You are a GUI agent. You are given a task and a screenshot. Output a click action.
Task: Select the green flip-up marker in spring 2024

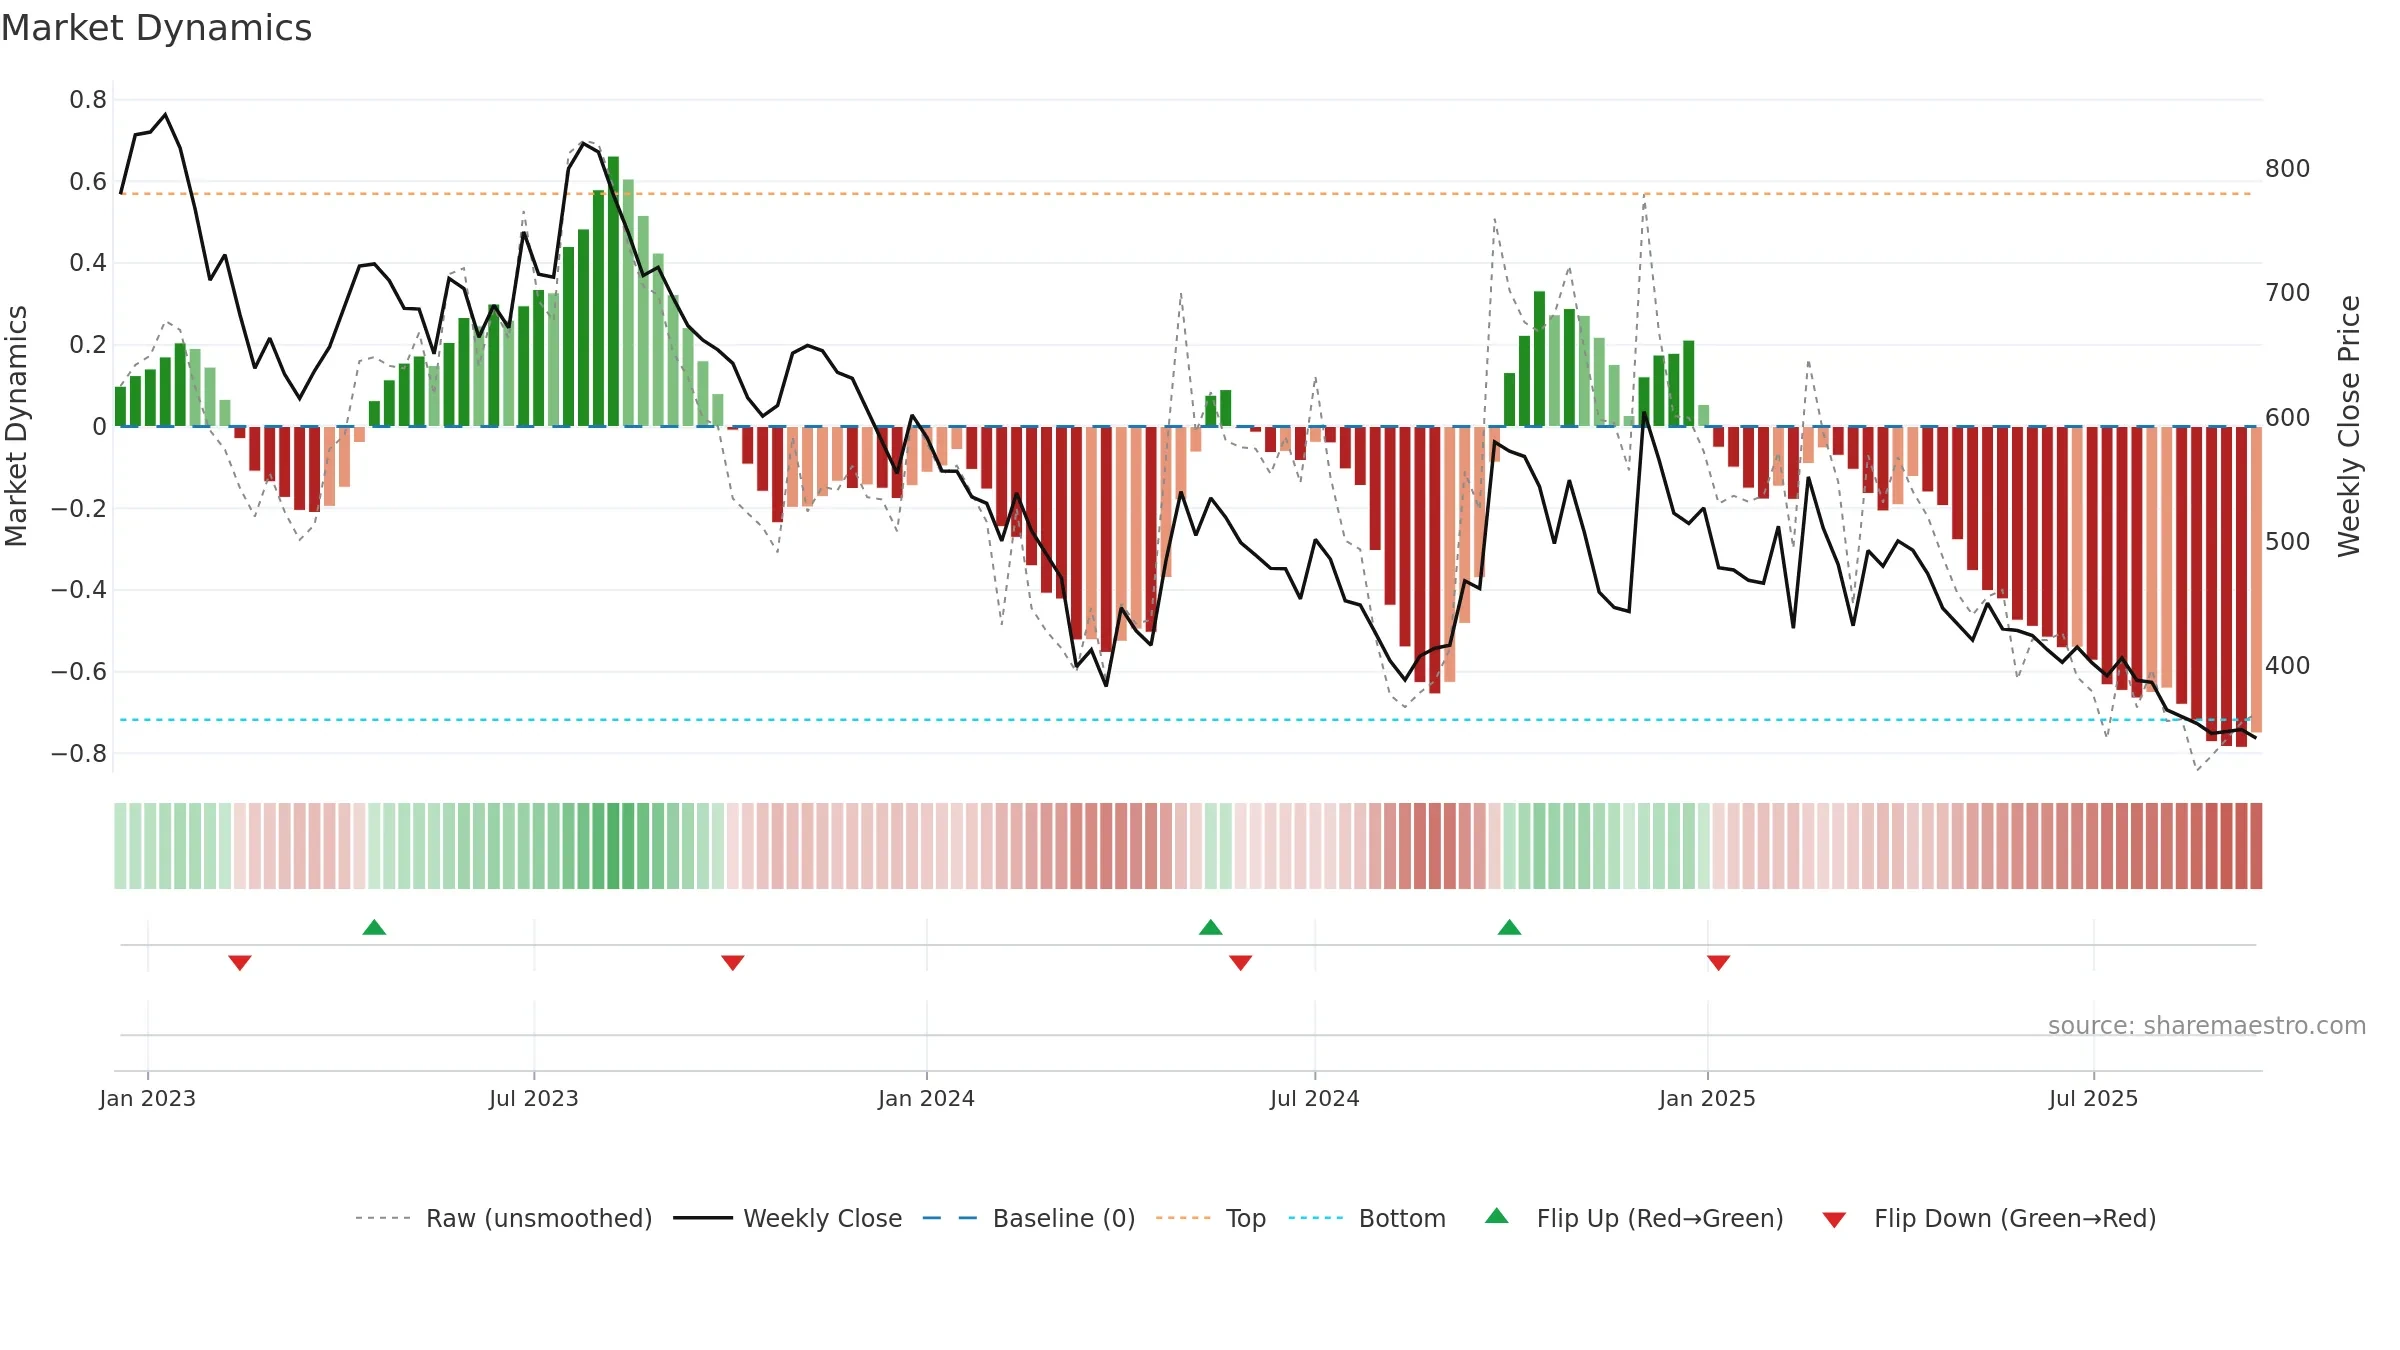[1211, 927]
